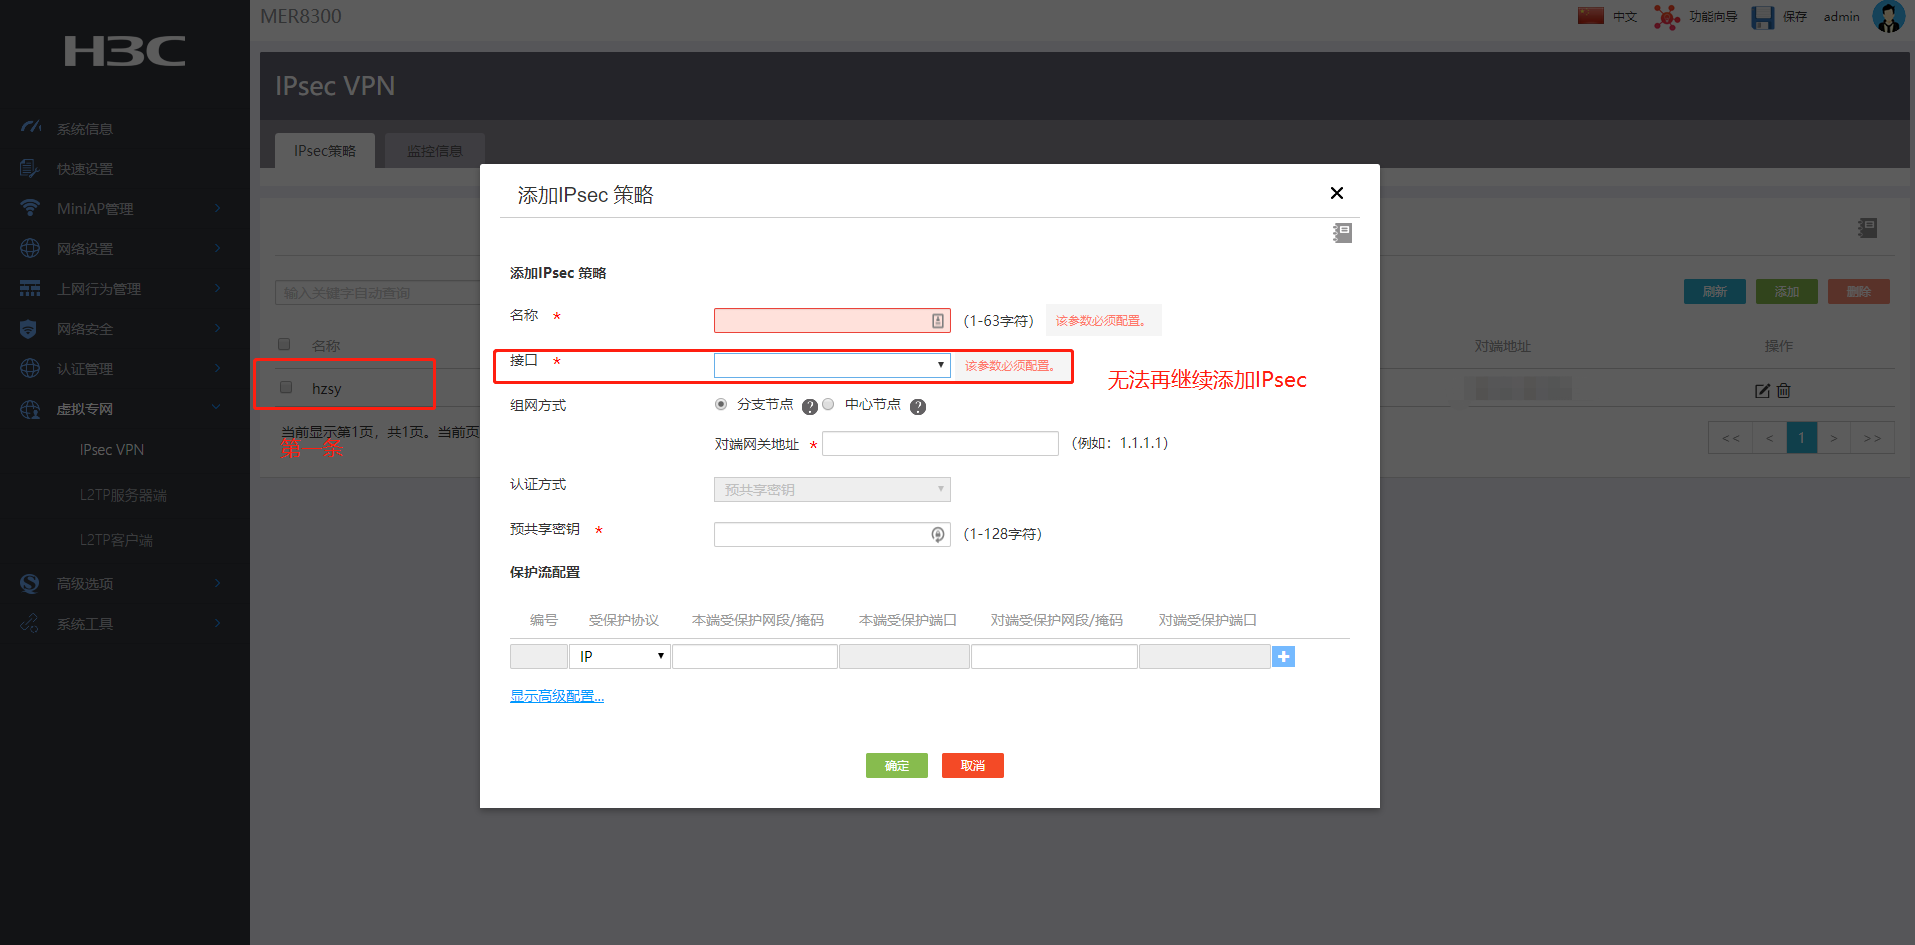1915x945 pixels.
Task: Click the 系统工具 icon
Action: [x=30, y=624]
